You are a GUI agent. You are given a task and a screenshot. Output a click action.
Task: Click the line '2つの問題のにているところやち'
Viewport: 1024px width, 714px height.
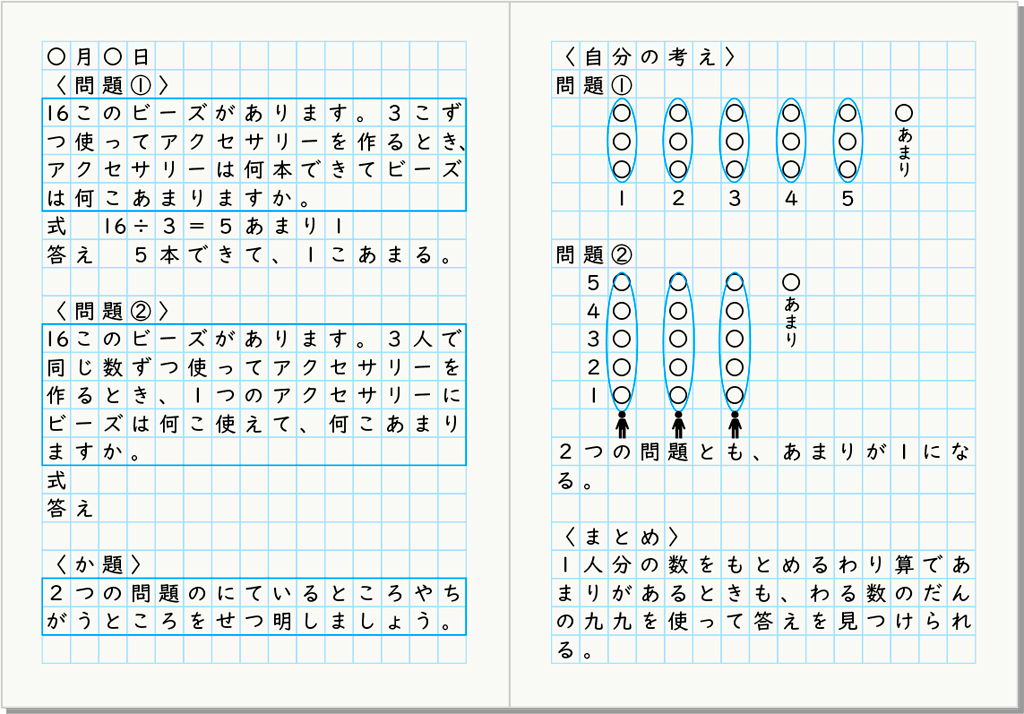[254, 593]
